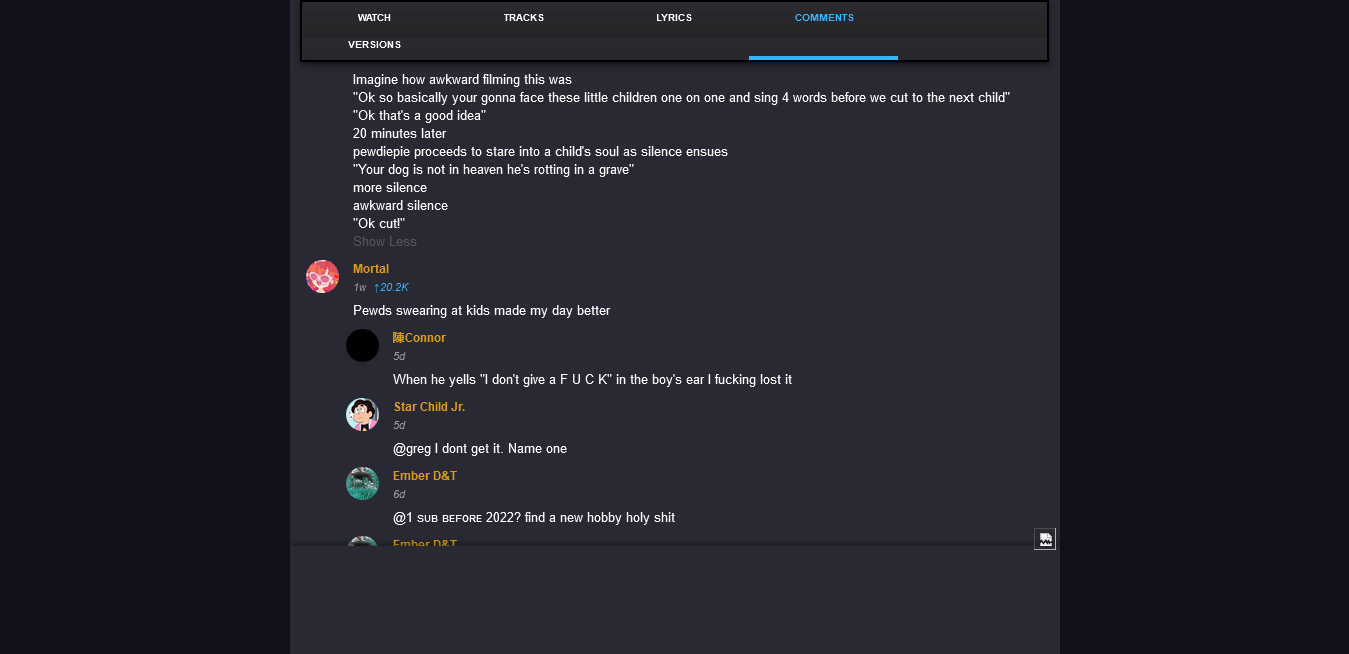The width and height of the screenshot is (1349, 654).
Task: Open the VERSIONS tab
Action: pos(374,45)
